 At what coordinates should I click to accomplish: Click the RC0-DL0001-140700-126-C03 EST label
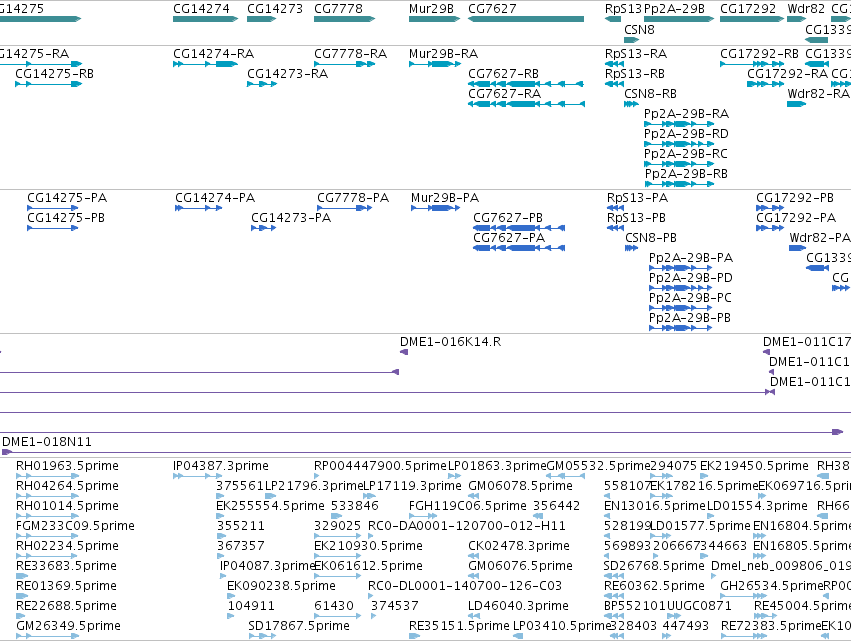pos(465,586)
